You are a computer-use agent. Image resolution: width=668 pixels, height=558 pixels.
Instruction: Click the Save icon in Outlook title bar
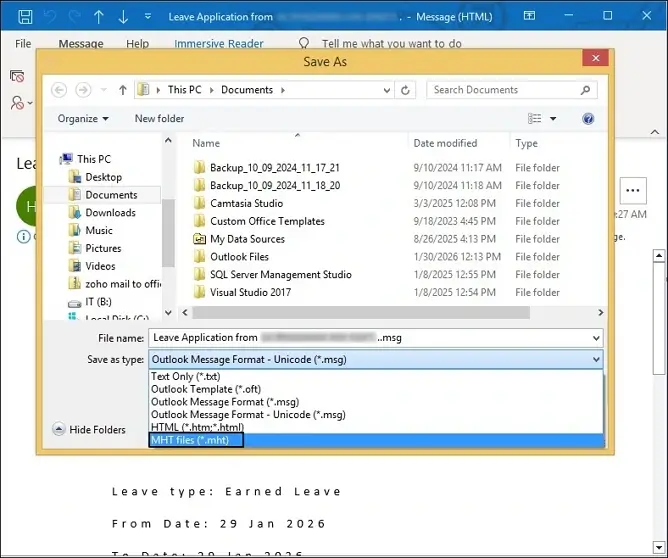click(25, 17)
